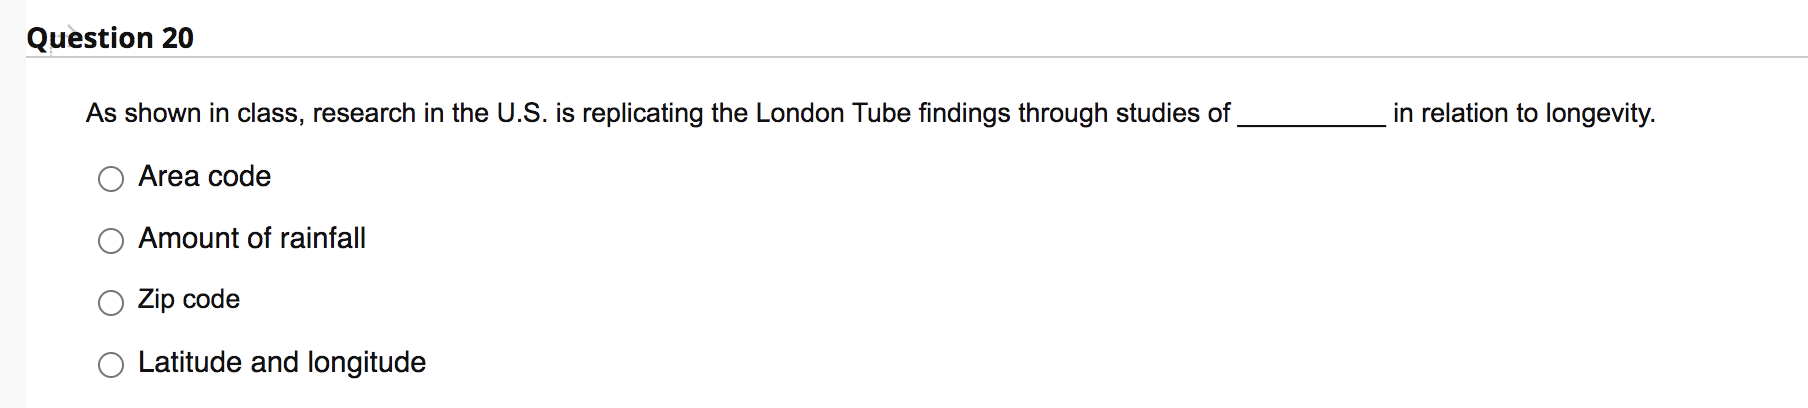Click the Question 20 heading
This screenshot has height=408, width=1808.
[110, 38]
